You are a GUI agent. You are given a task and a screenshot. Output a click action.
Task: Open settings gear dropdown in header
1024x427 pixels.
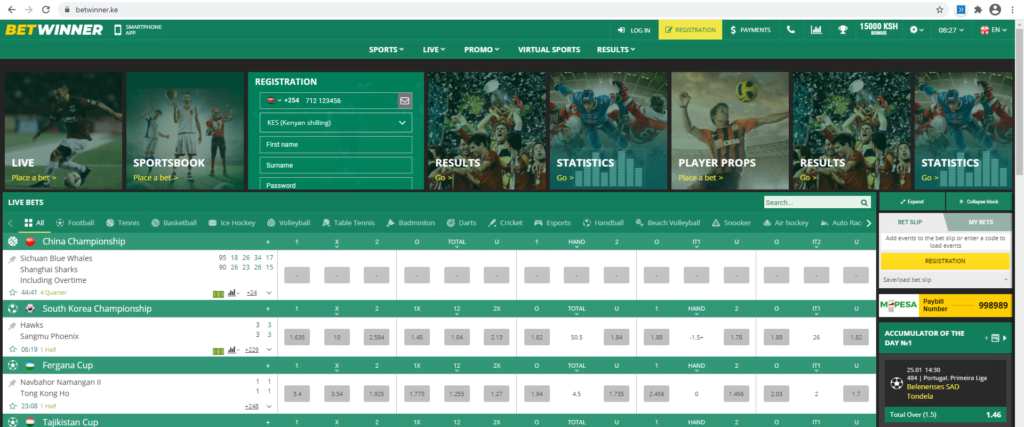point(917,29)
